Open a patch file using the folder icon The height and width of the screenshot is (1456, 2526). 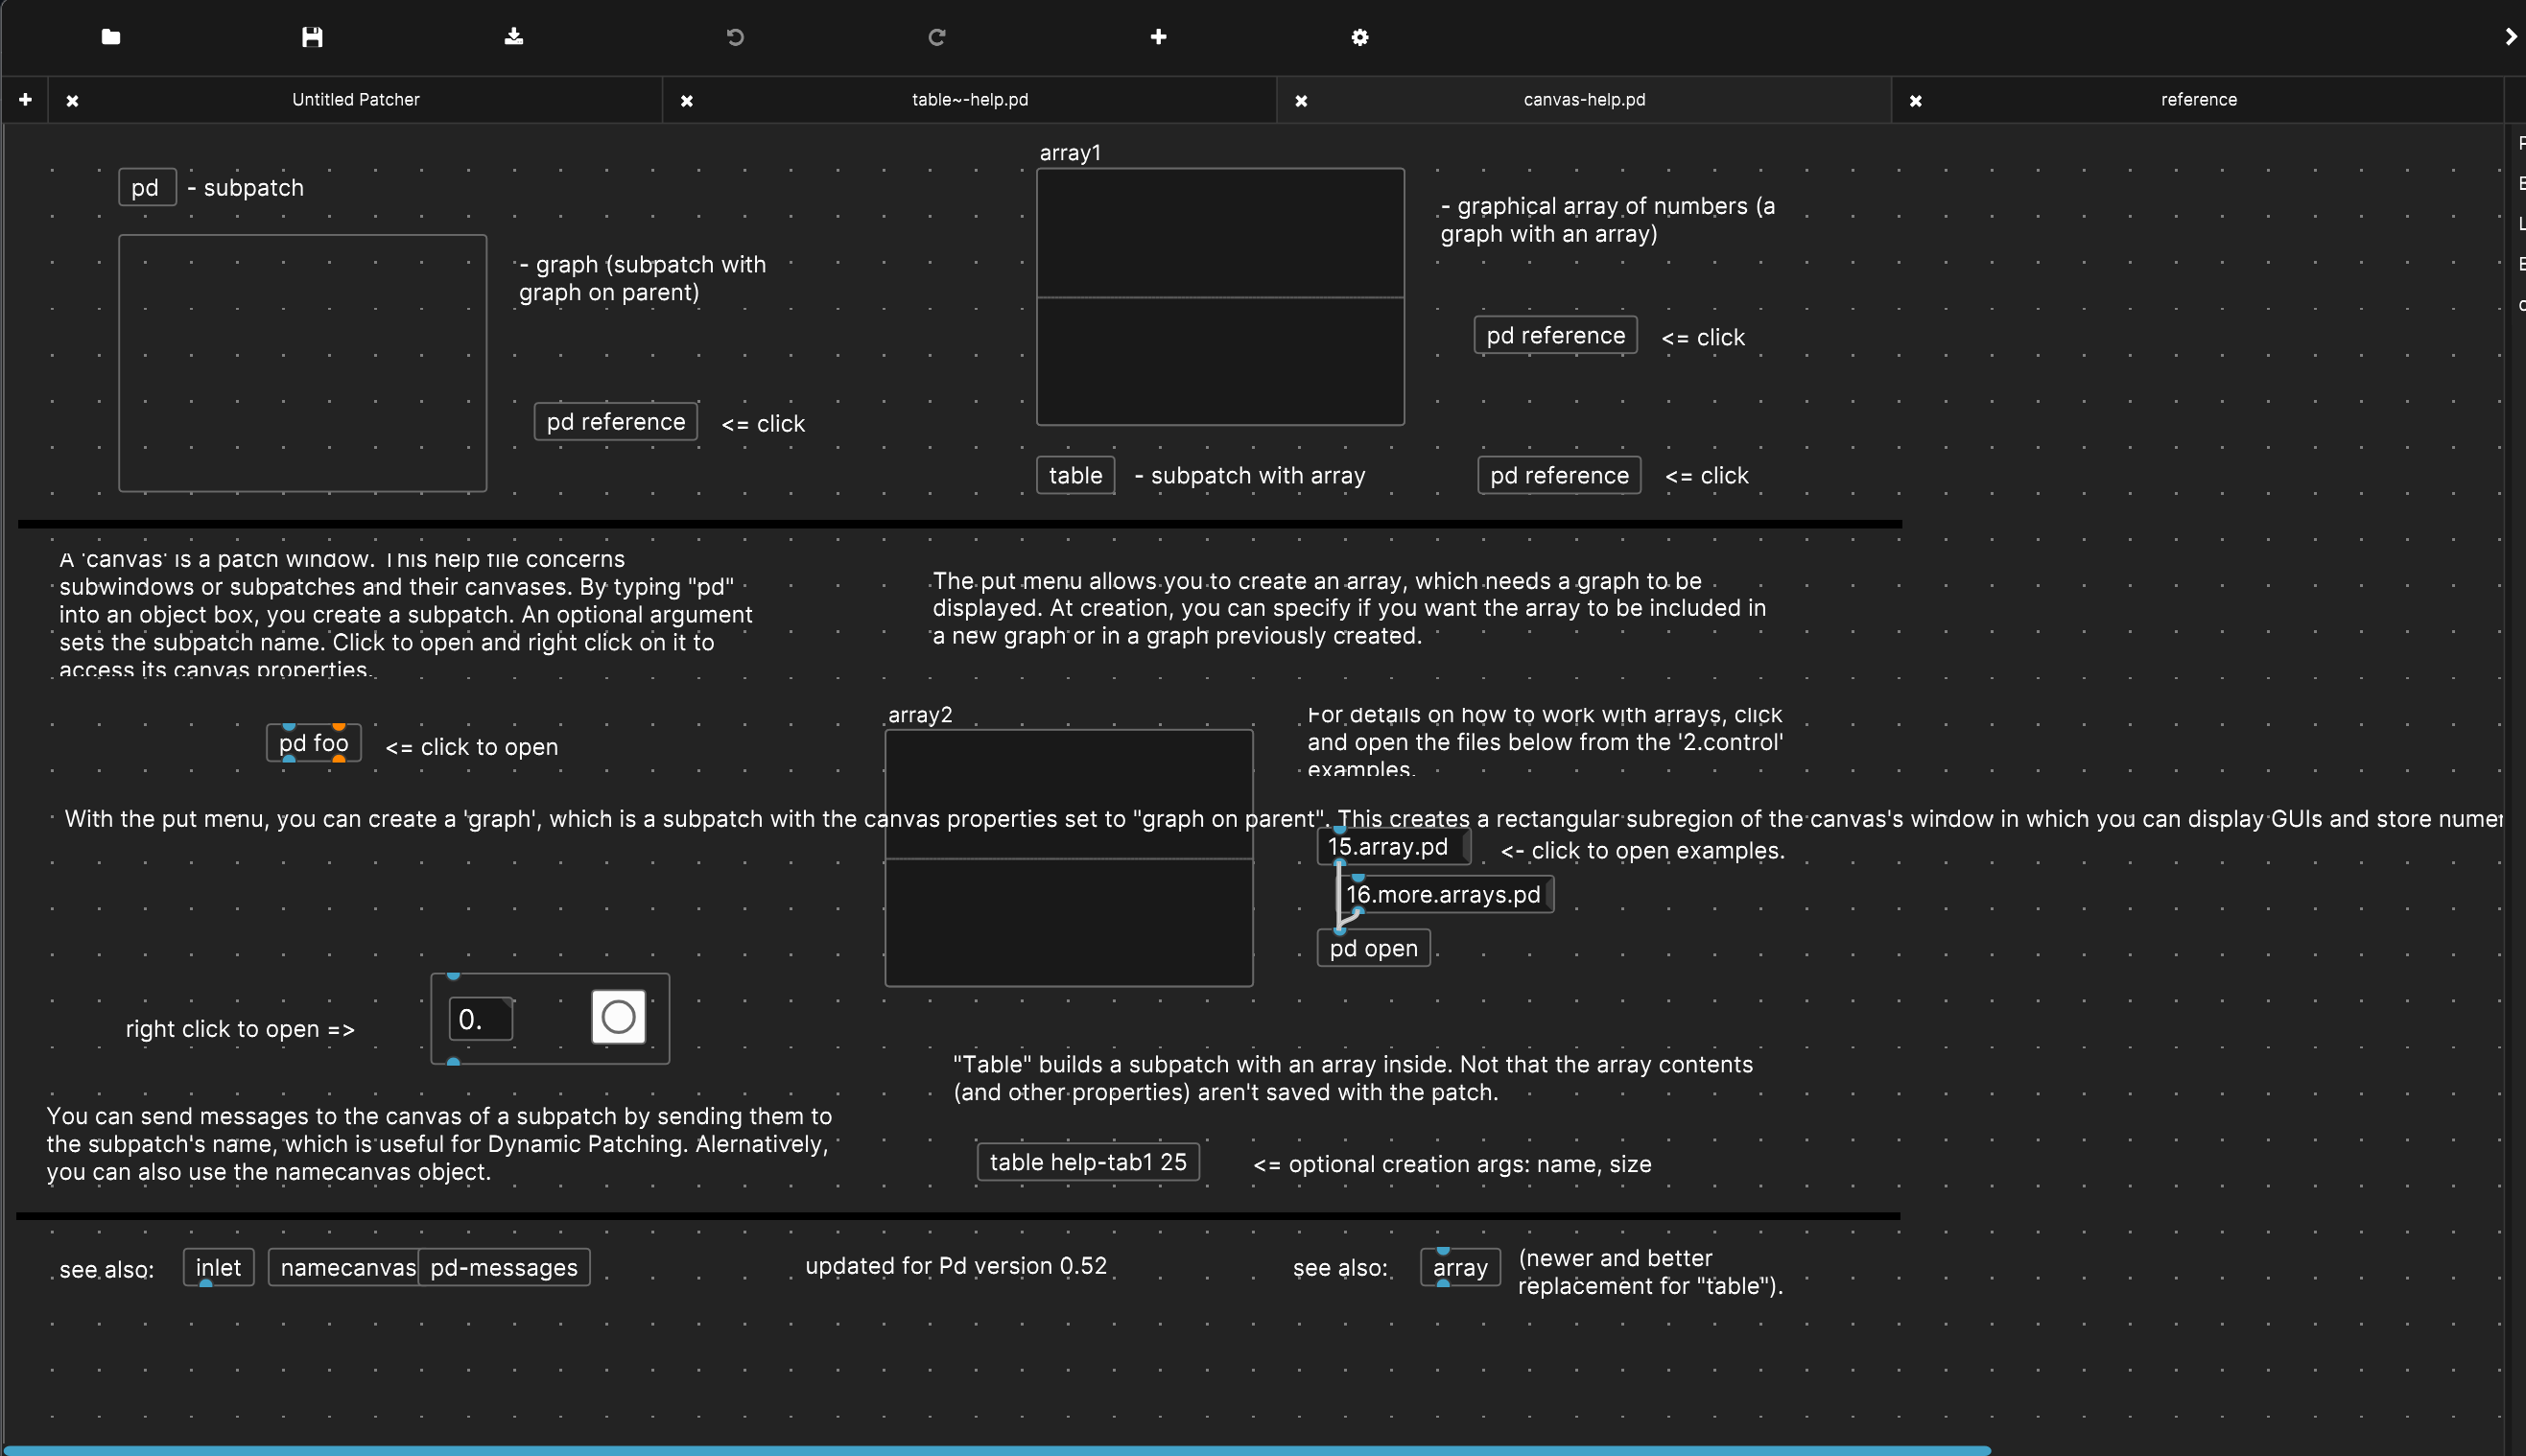tap(110, 37)
